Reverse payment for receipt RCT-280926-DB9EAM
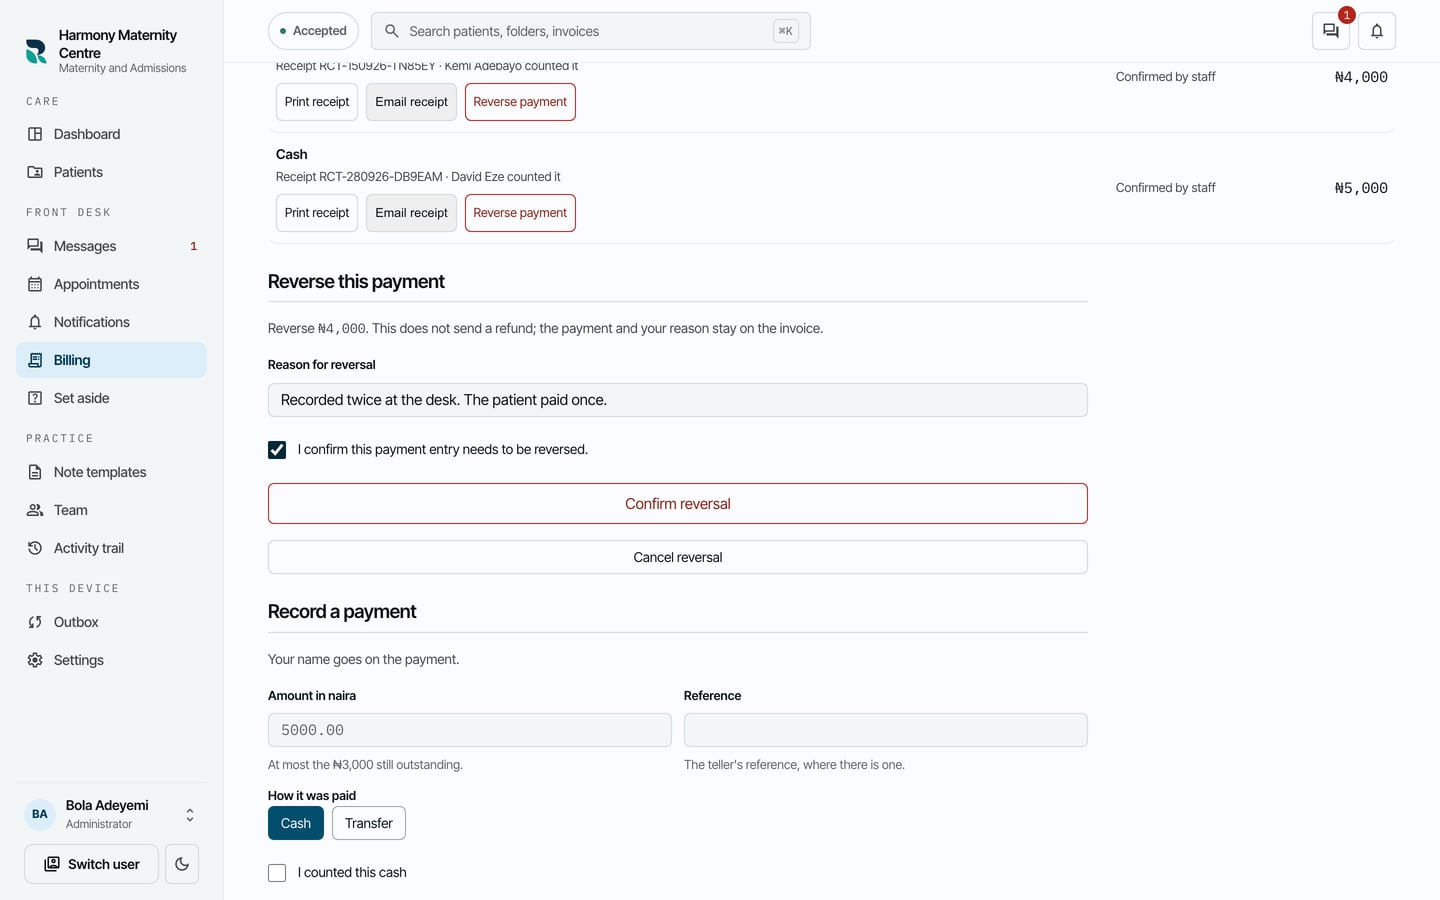The width and height of the screenshot is (1440, 900). click(520, 213)
